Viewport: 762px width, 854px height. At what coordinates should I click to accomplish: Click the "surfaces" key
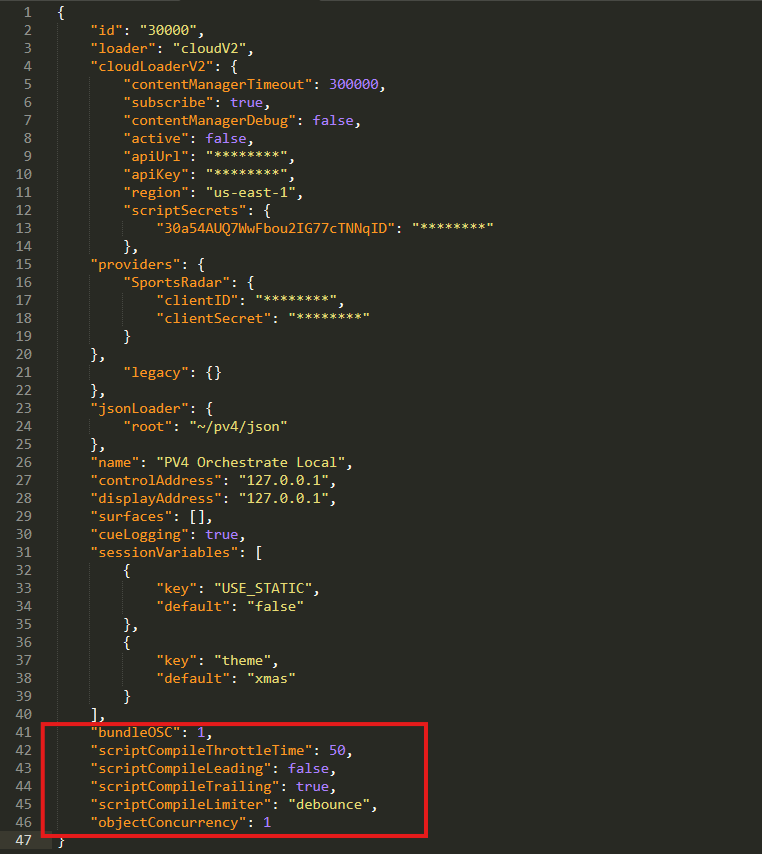click(131, 517)
